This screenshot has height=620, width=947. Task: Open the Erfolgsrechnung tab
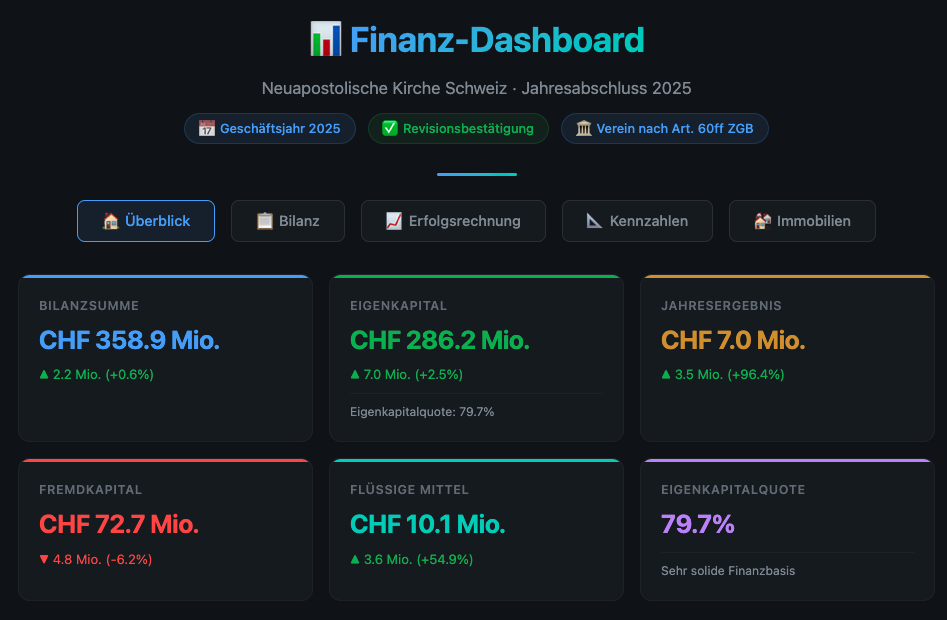click(x=454, y=221)
